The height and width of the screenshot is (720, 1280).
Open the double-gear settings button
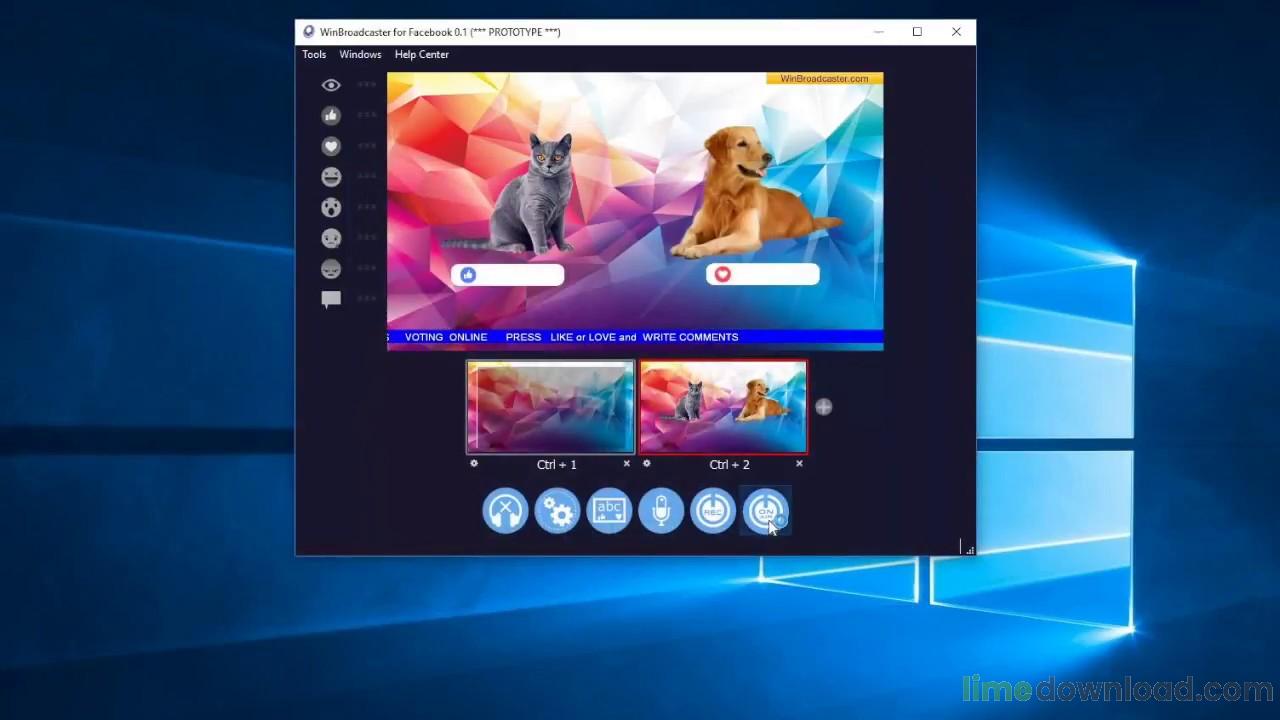pos(557,511)
